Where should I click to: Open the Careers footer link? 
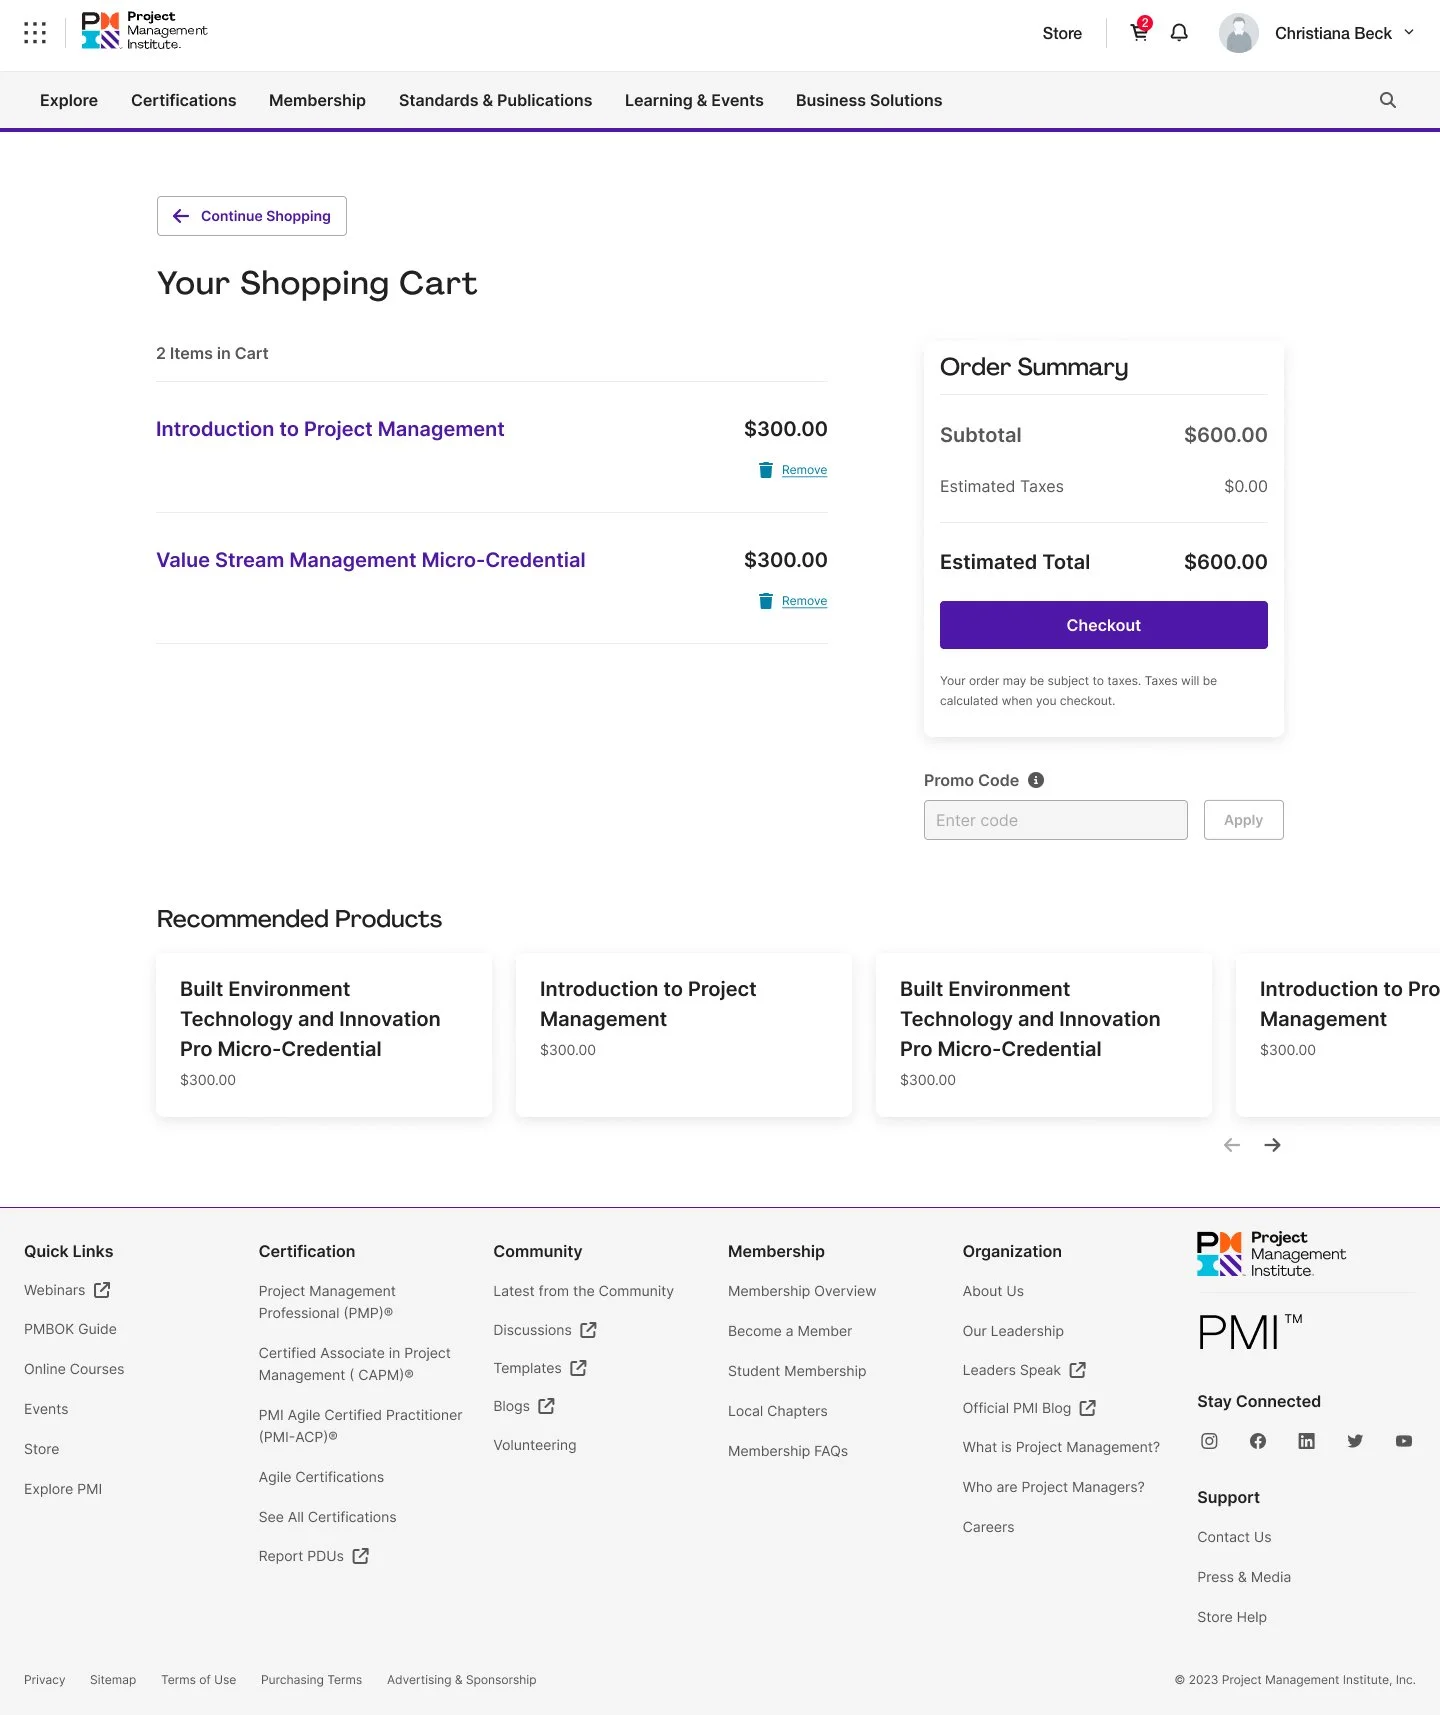[988, 1527]
